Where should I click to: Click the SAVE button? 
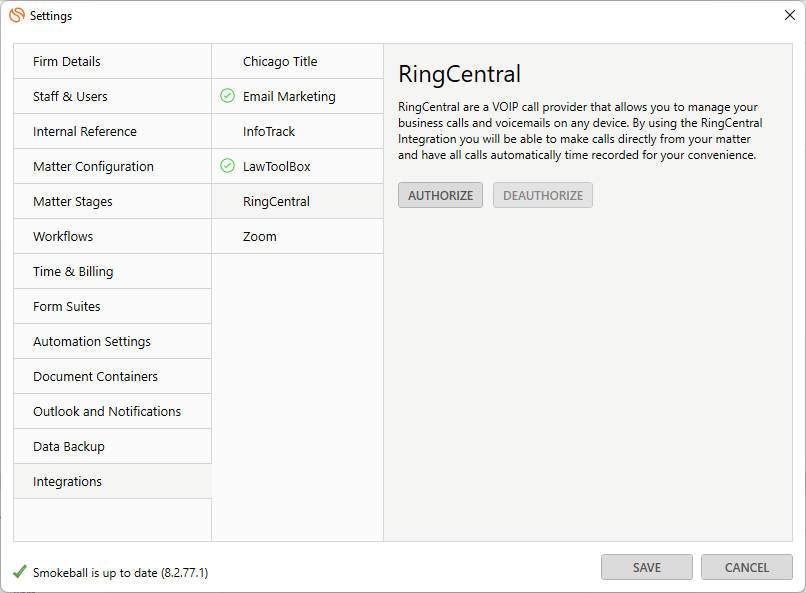(x=646, y=567)
